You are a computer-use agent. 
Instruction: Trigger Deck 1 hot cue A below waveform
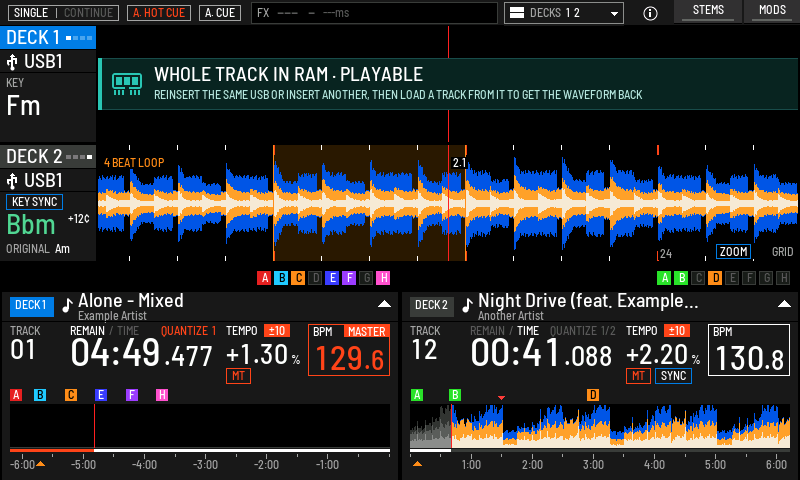[x=264, y=278]
